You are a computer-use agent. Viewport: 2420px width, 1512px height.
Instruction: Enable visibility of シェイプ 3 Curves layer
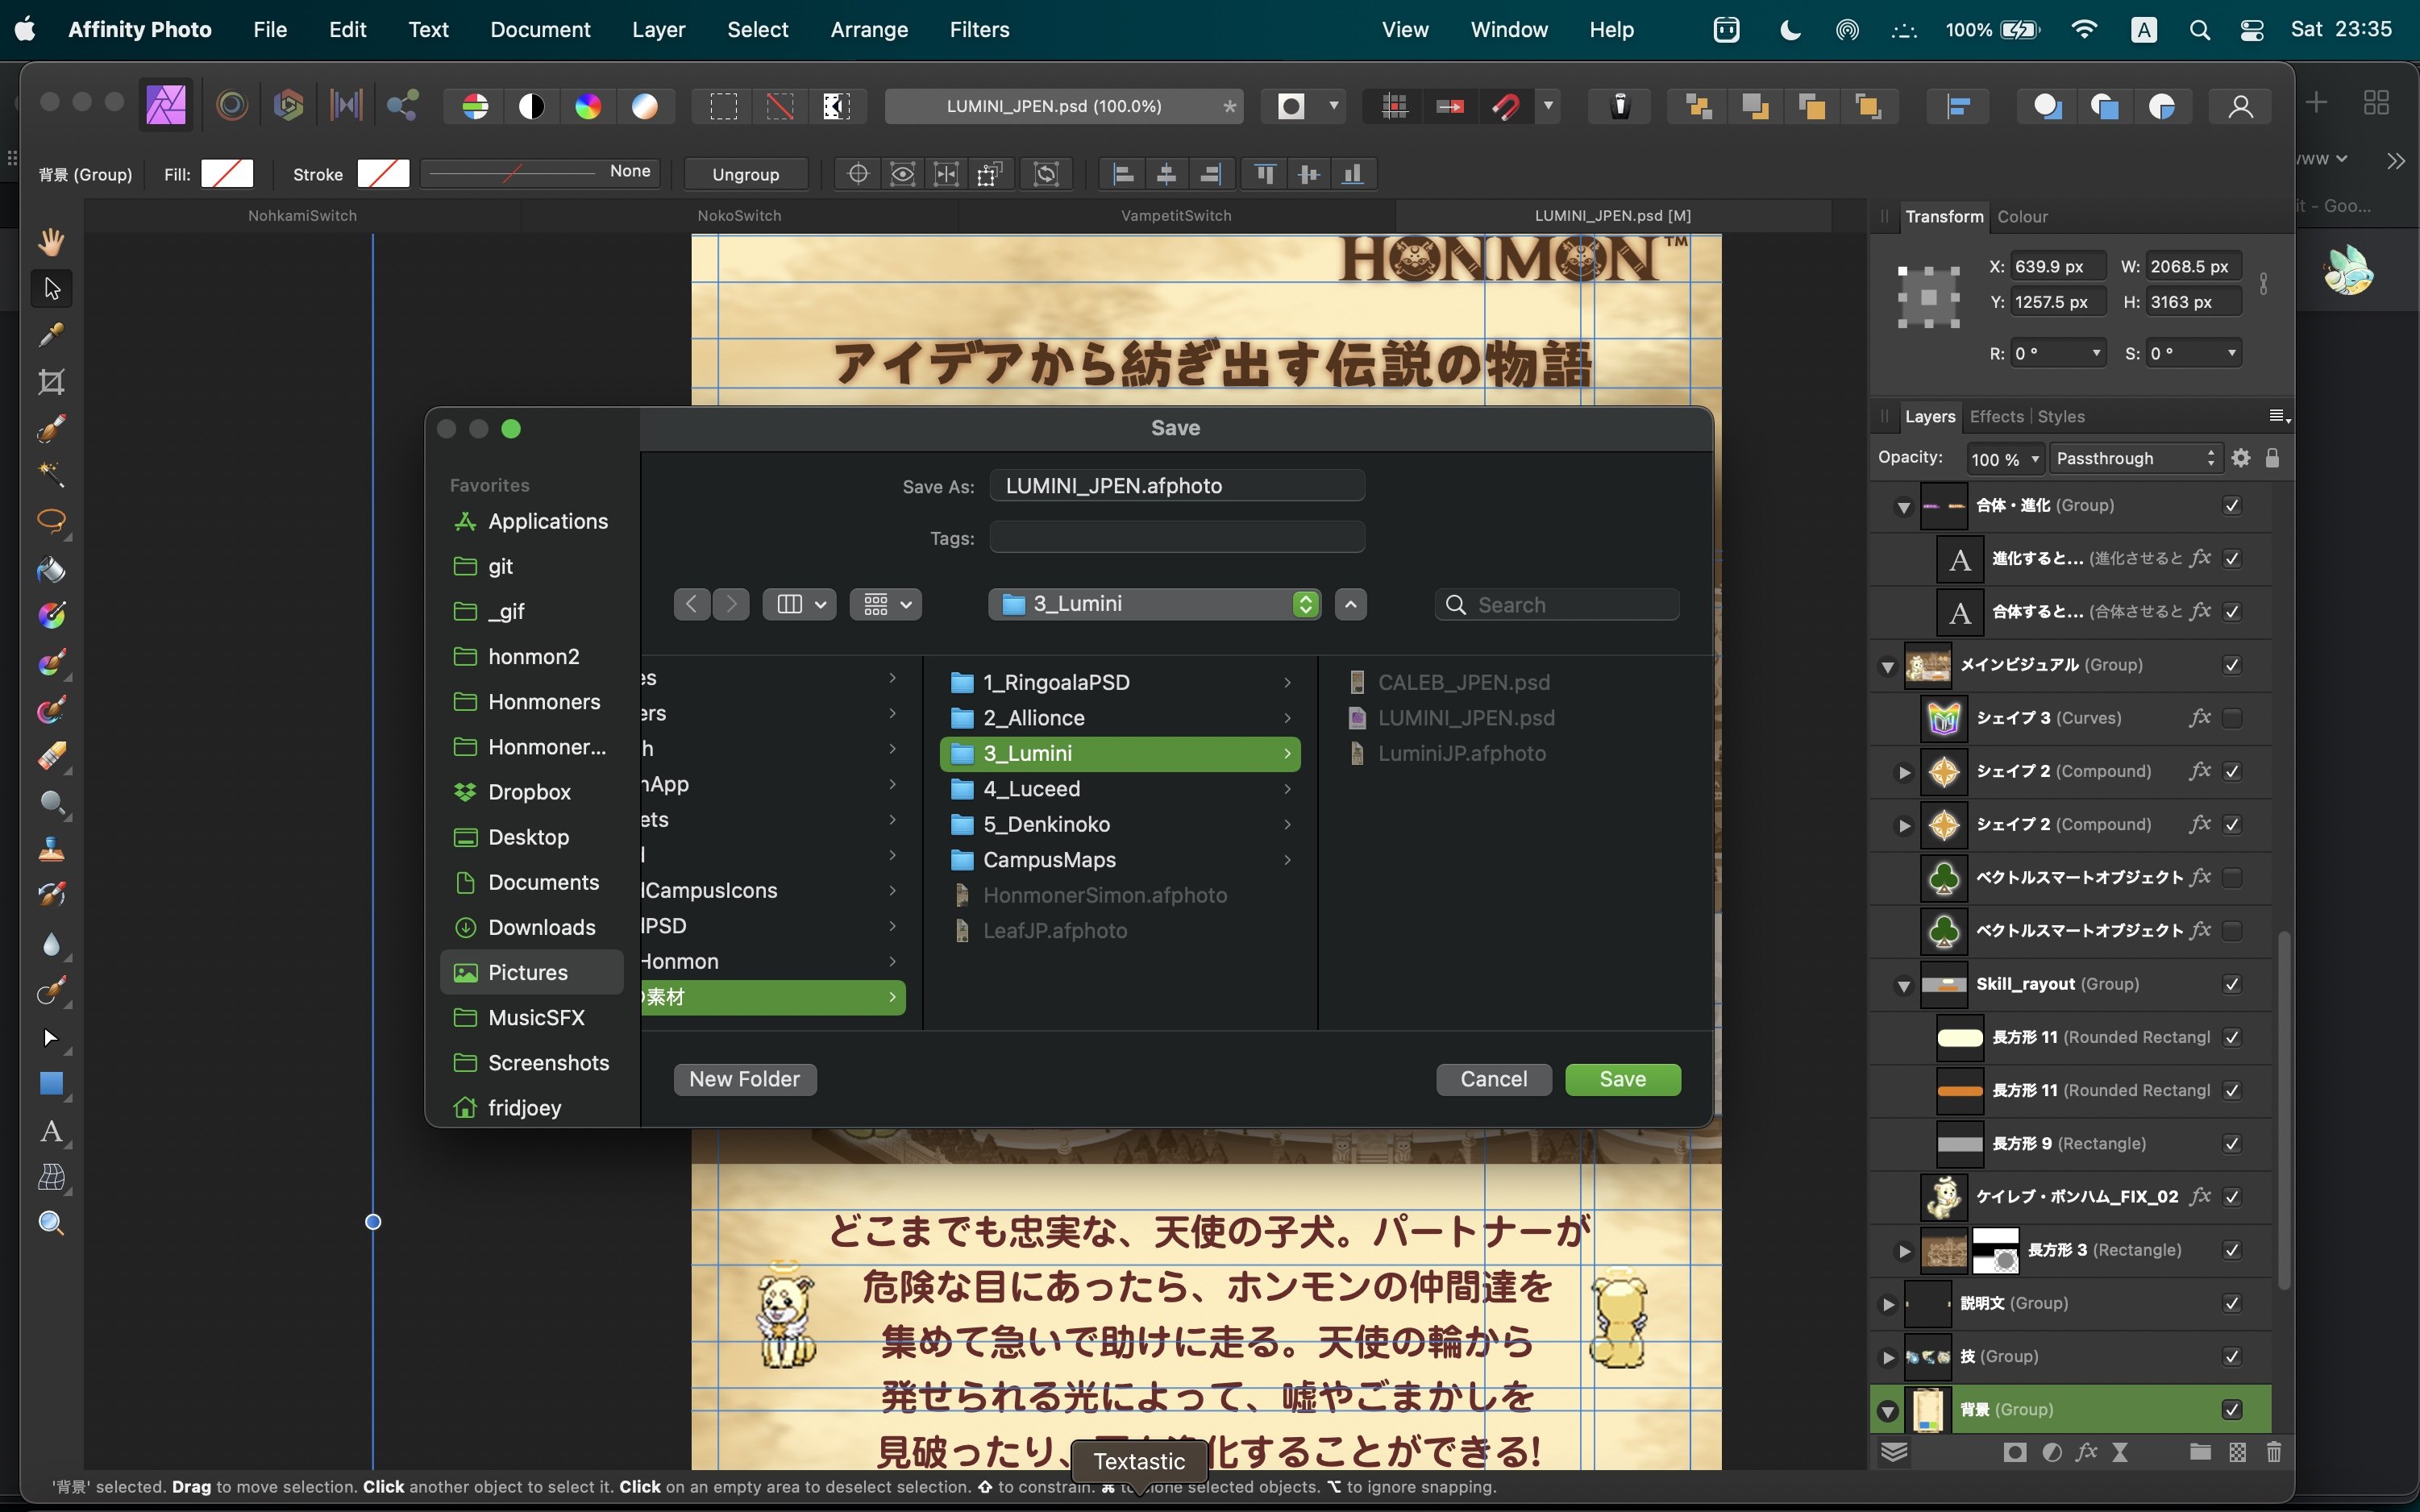[x=2232, y=718]
